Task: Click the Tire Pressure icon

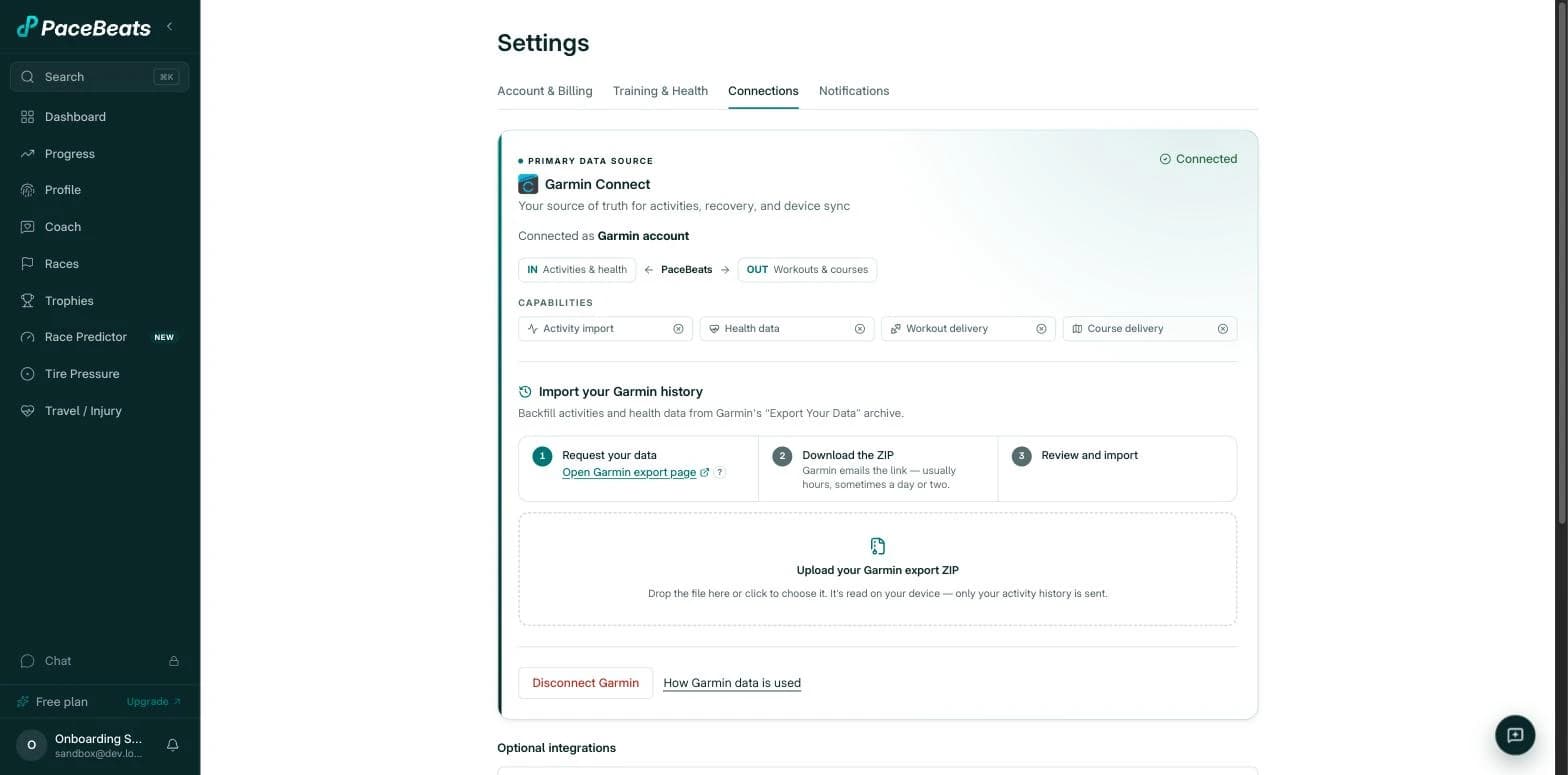Action: click(28, 374)
